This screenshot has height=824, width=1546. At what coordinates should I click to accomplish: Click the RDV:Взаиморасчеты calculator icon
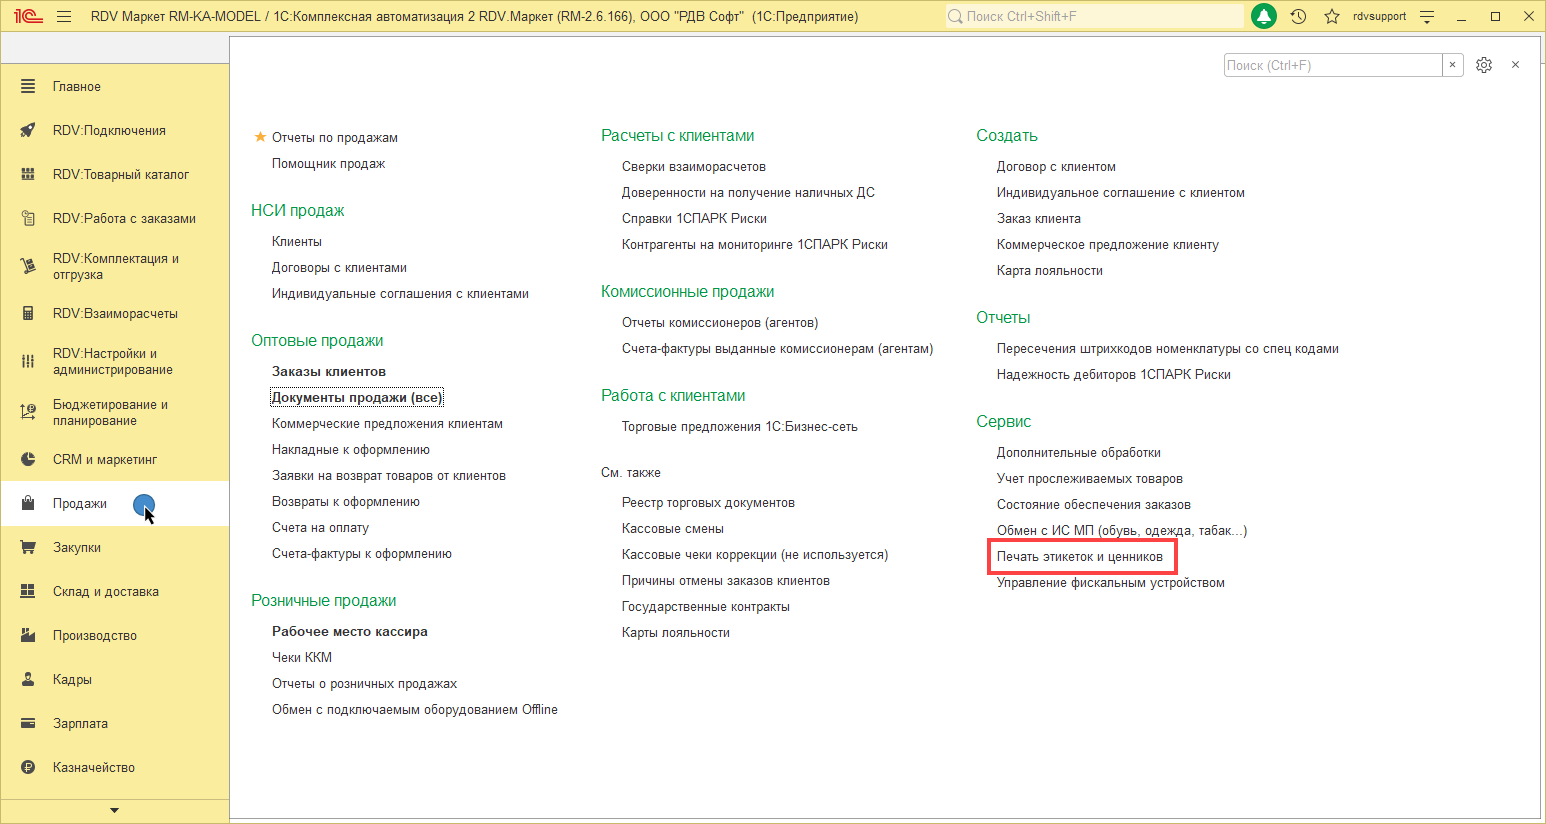point(28,314)
